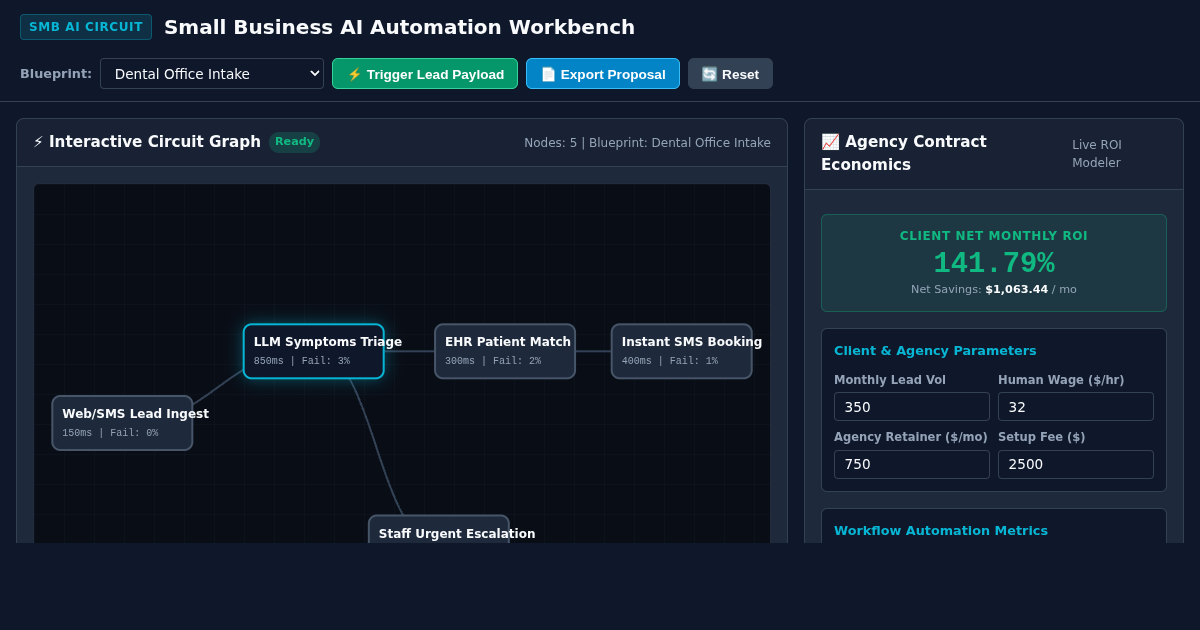Click the chart icon beside Agency Contract Economics
Viewport: 1200px width, 630px height.
[830, 142]
